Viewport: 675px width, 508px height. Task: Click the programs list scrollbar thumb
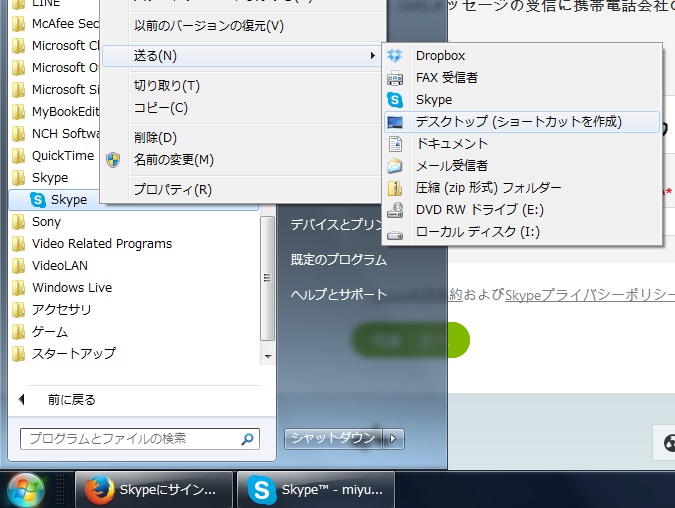point(267,279)
